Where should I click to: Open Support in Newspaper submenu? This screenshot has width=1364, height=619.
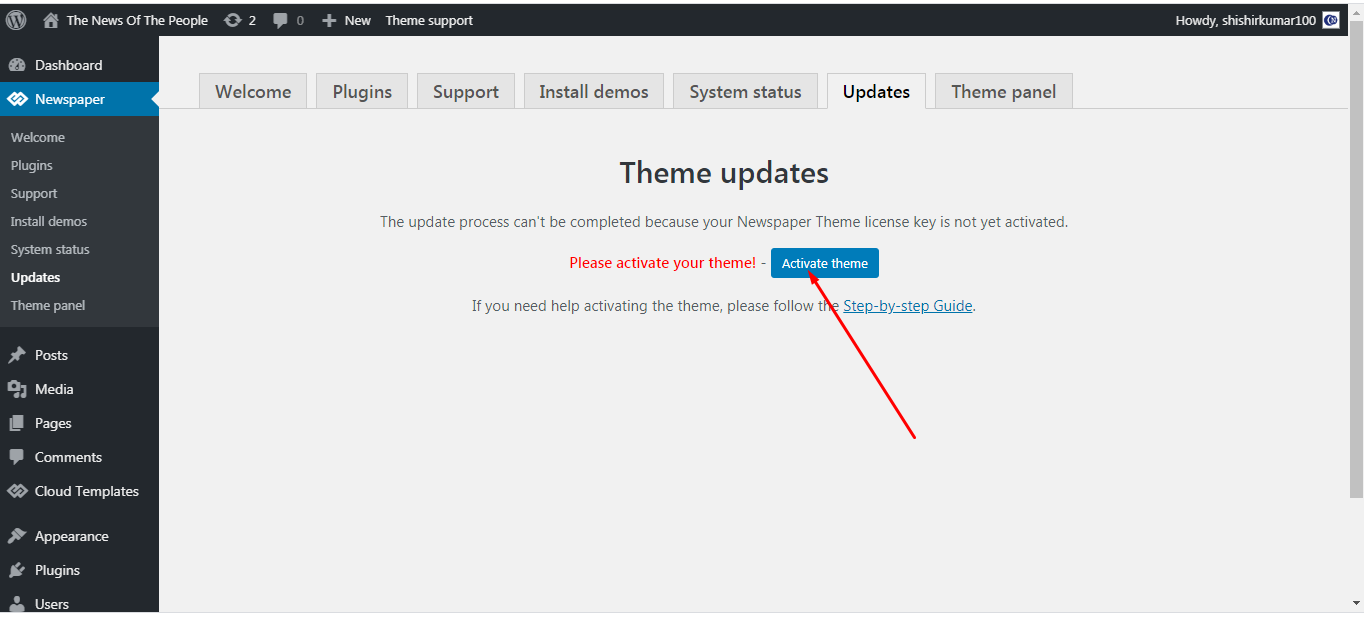click(x=34, y=193)
